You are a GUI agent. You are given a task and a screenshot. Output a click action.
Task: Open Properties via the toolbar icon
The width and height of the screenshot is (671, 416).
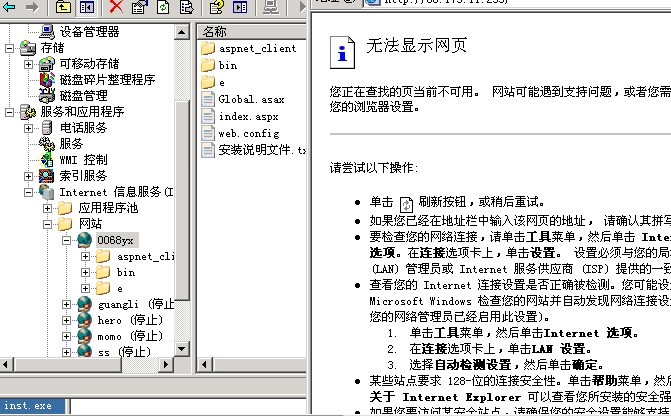point(139,7)
